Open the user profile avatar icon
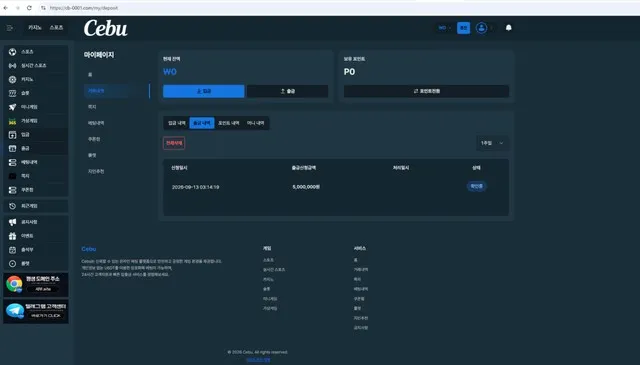Image resolution: width=640 pixels, height=365 pixels. coord(481,28)
